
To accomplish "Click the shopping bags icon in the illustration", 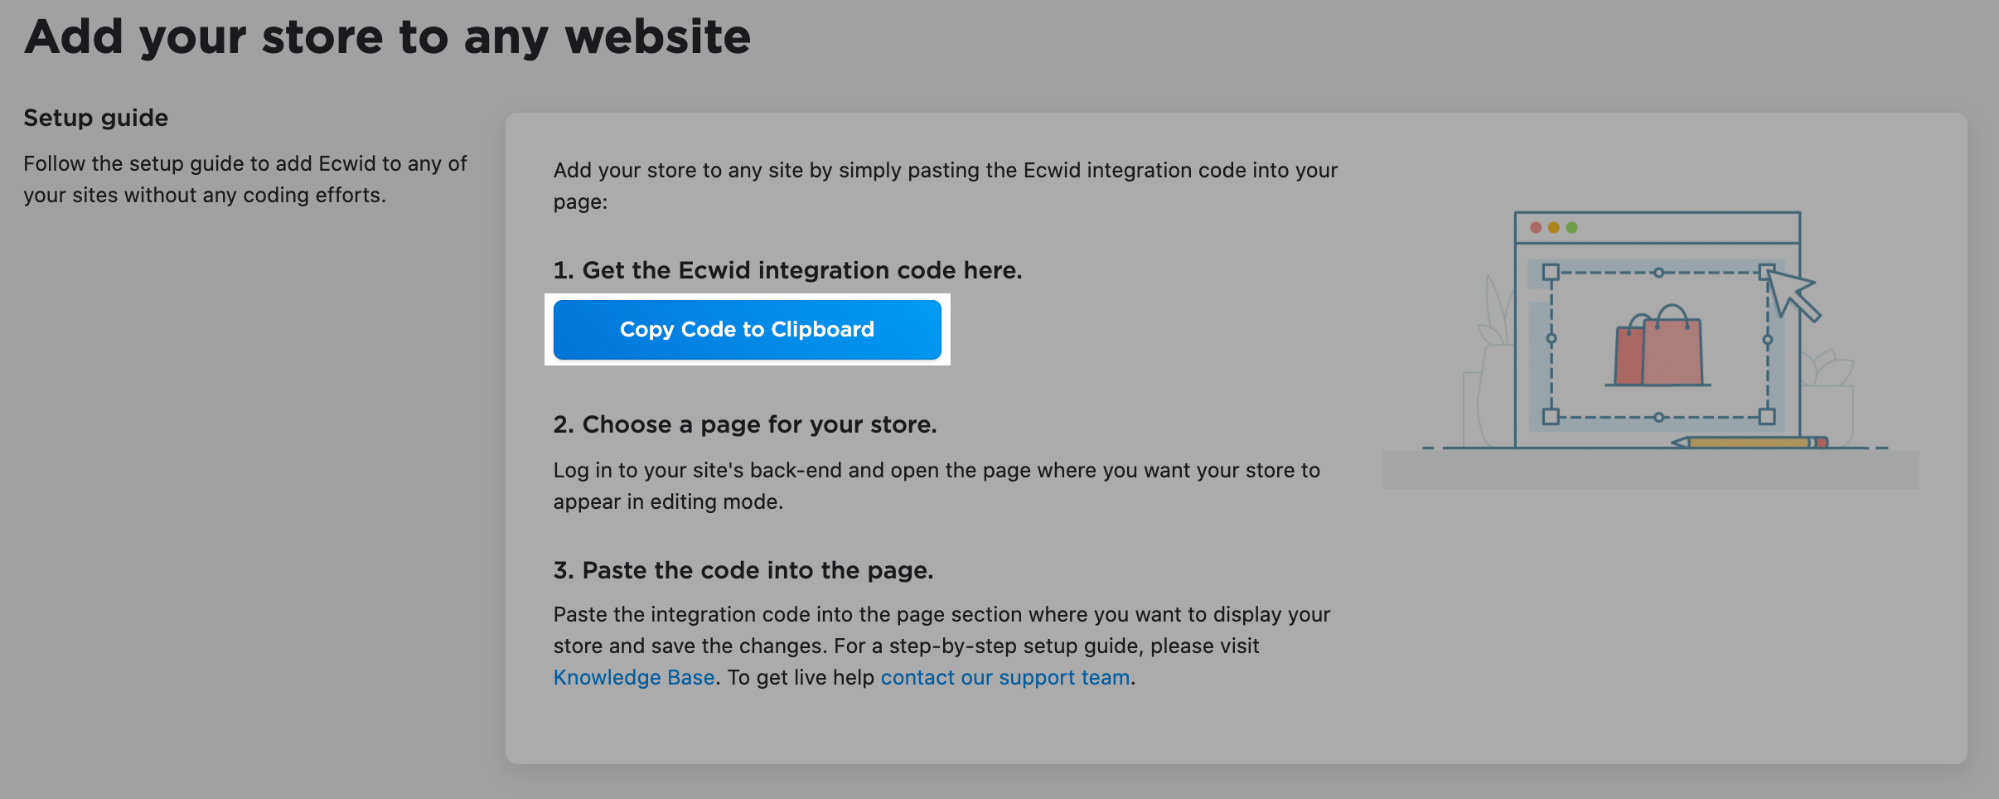I will click(x=1659, y=347).
